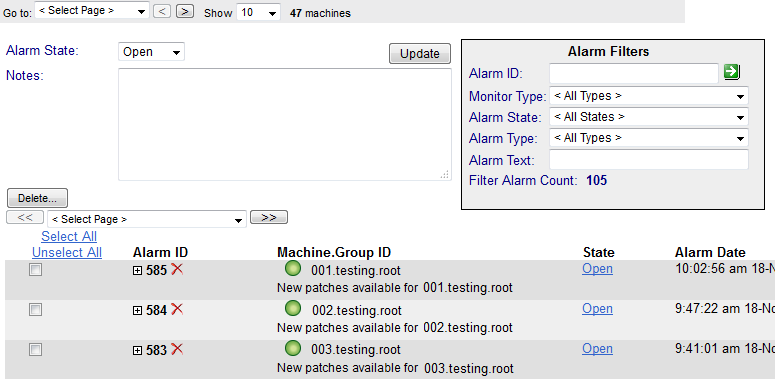Click the Alarm ID filter field
The width and height of the screenshot is (775, 379).
tap(634, 74)
